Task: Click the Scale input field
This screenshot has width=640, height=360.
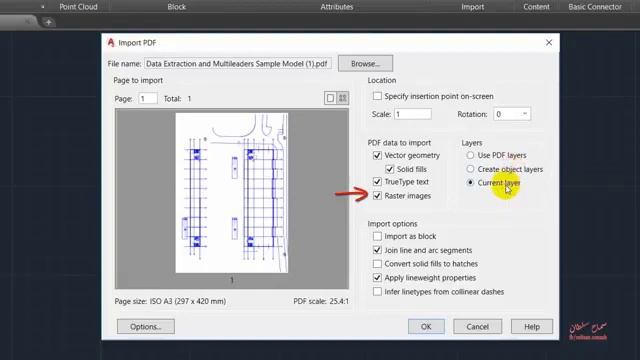Action: pos(413,114)
